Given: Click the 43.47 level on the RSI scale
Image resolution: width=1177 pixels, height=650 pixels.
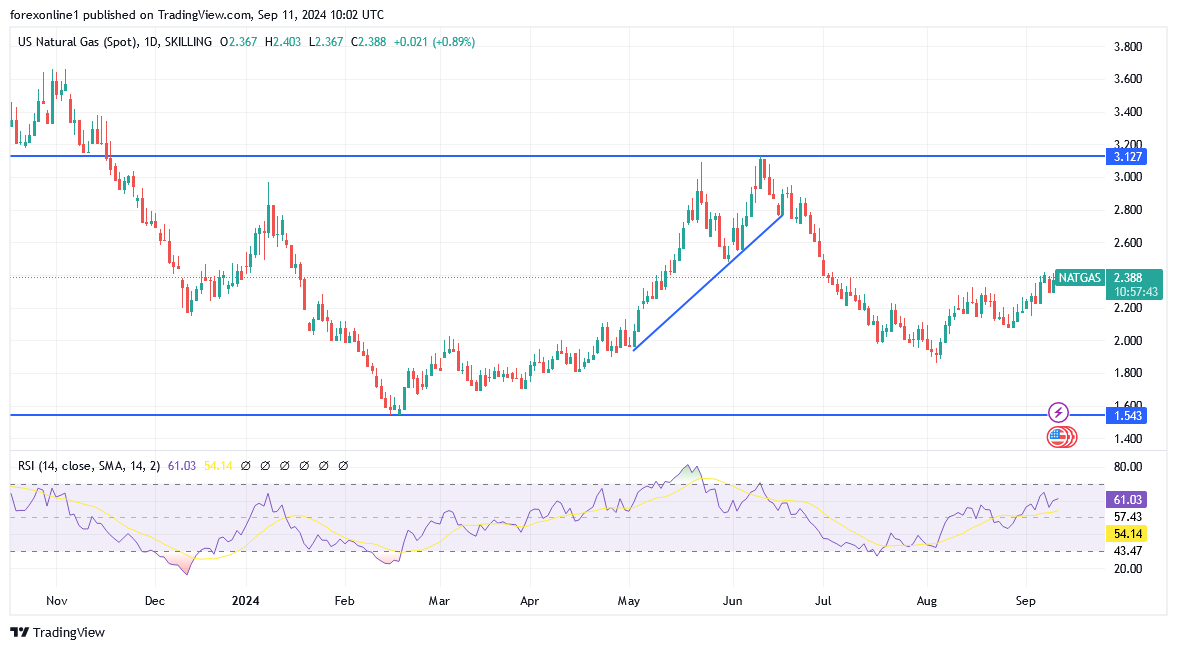Looking at the screenshot, I should (1127, 551).
